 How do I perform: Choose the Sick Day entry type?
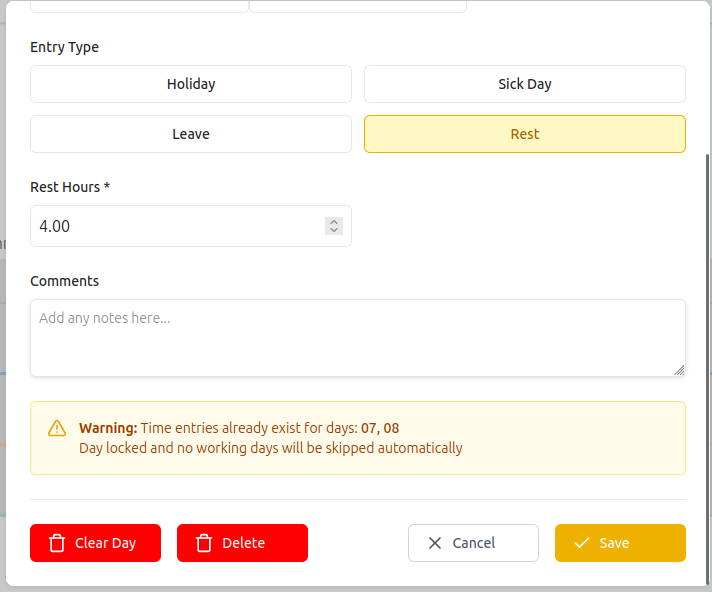[x=524, y=84]
